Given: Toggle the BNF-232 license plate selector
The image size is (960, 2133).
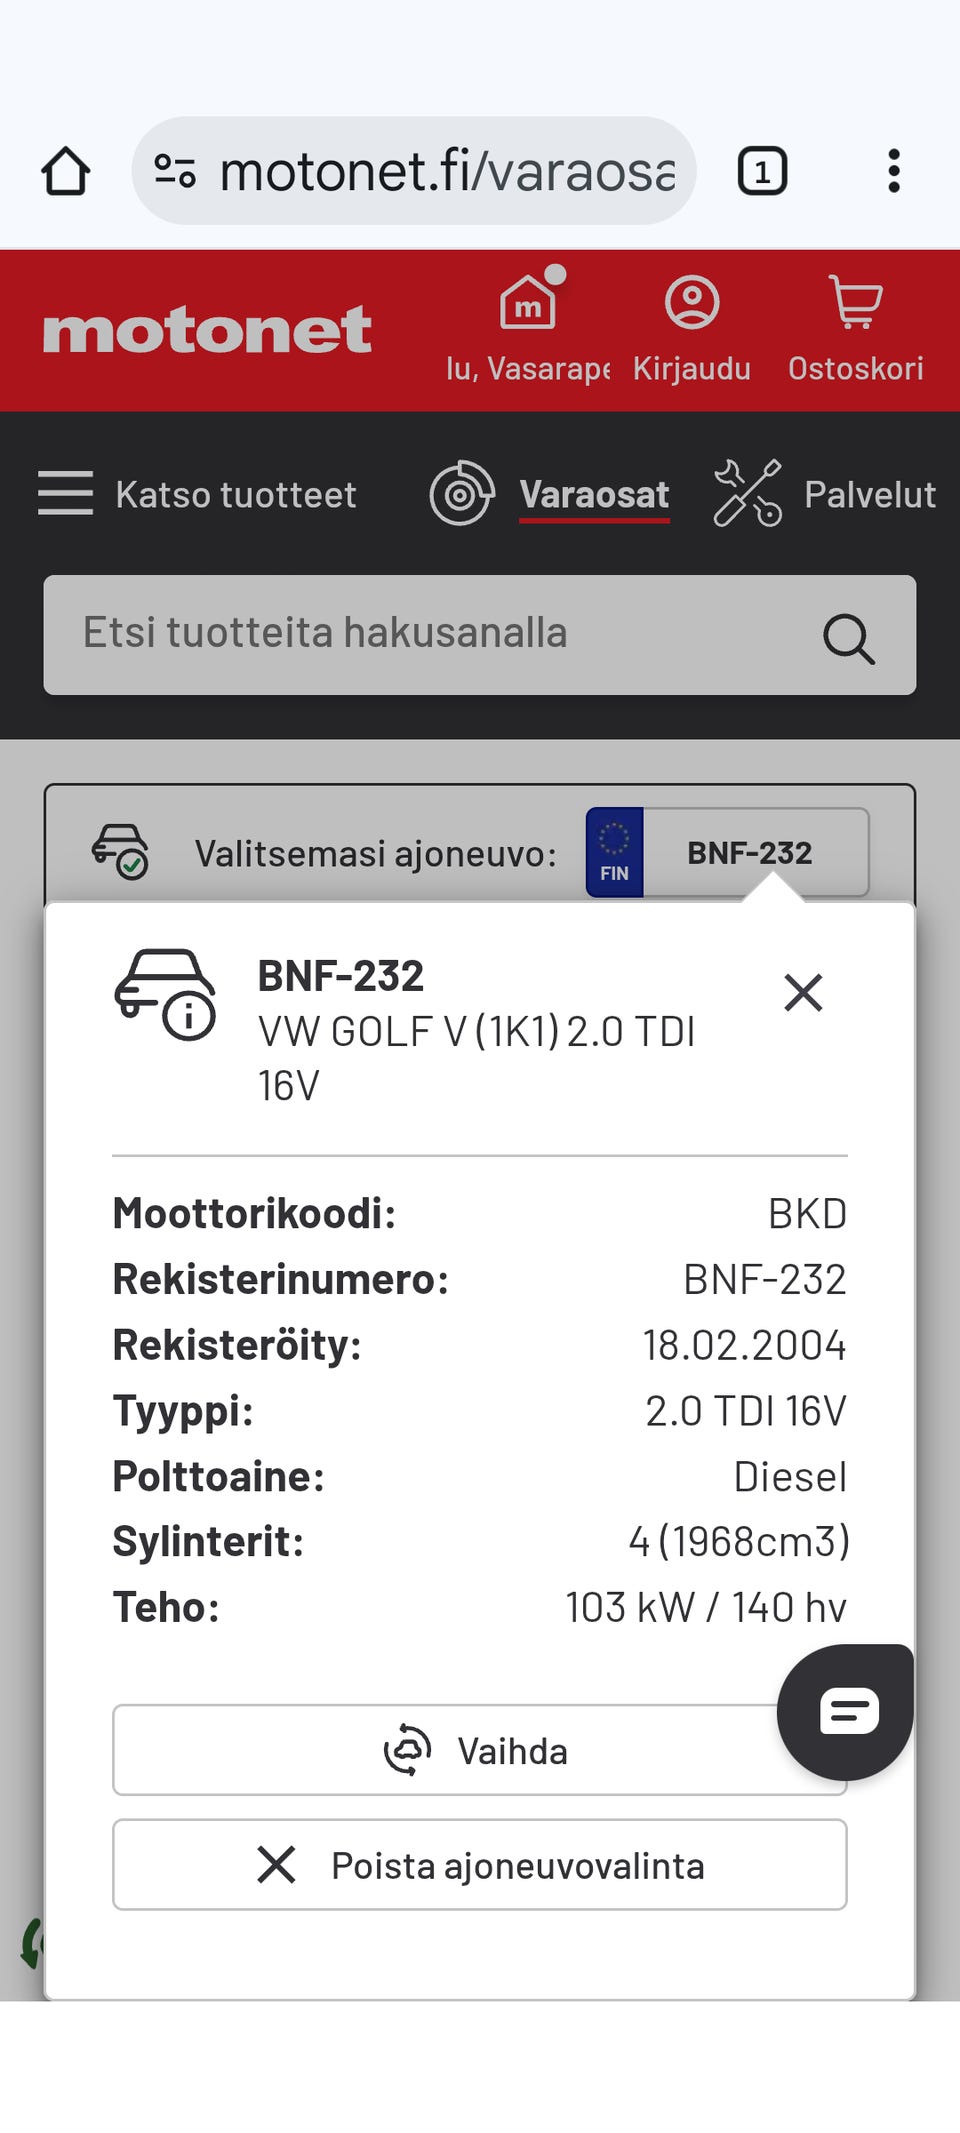Looking at the screenshot, I should [727, 853].
